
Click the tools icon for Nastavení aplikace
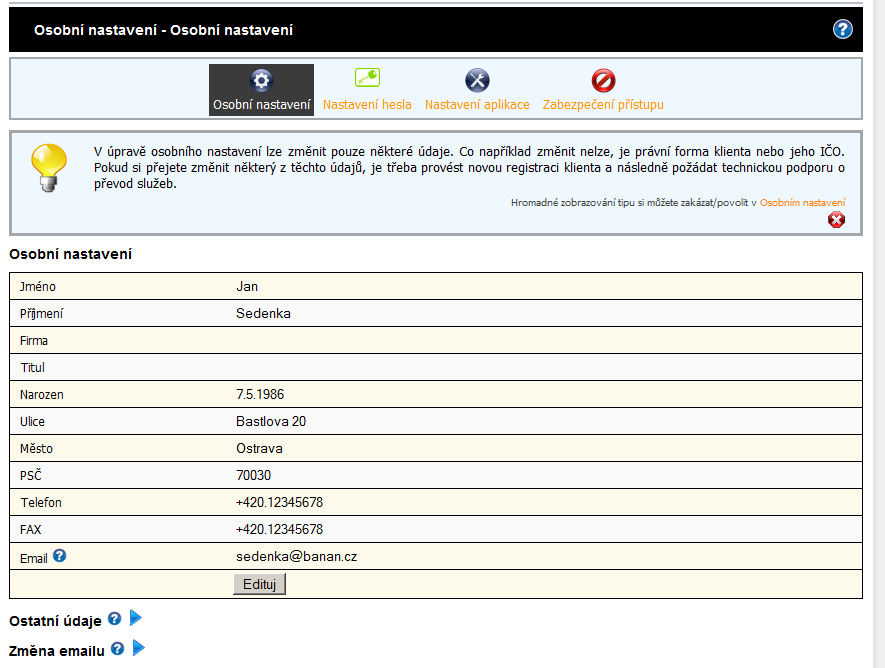click(x=477, y=81)
